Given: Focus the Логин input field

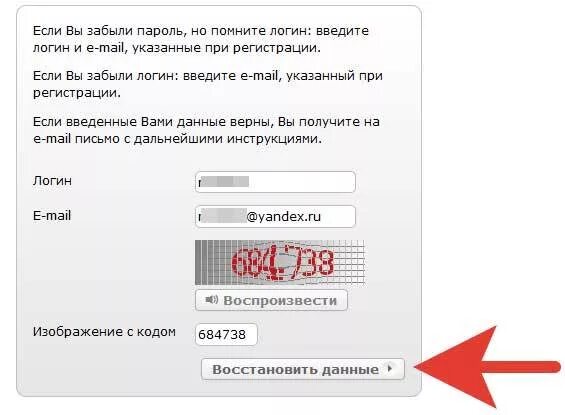Looking at the screenshot, I should [275, 182].
